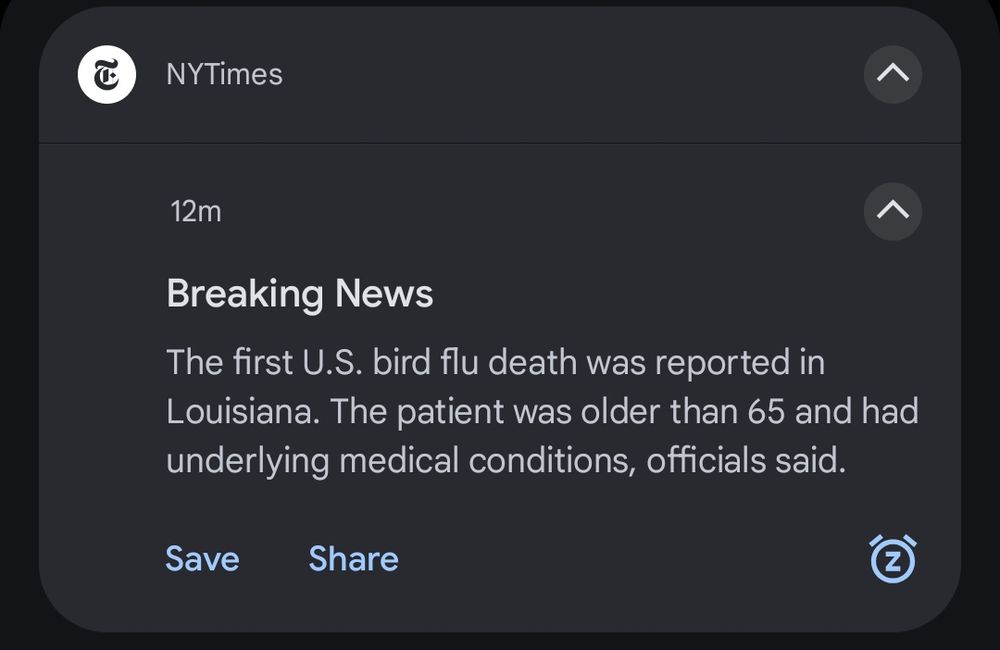Collapse the expanded Breaking News notification

[x=892, y=212]
